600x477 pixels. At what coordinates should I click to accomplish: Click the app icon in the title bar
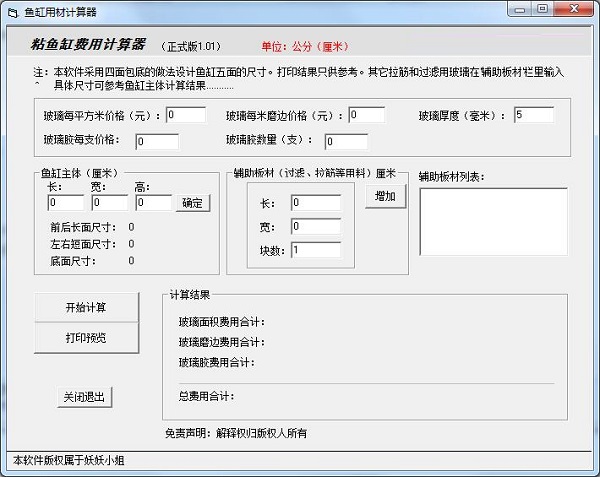12,11
